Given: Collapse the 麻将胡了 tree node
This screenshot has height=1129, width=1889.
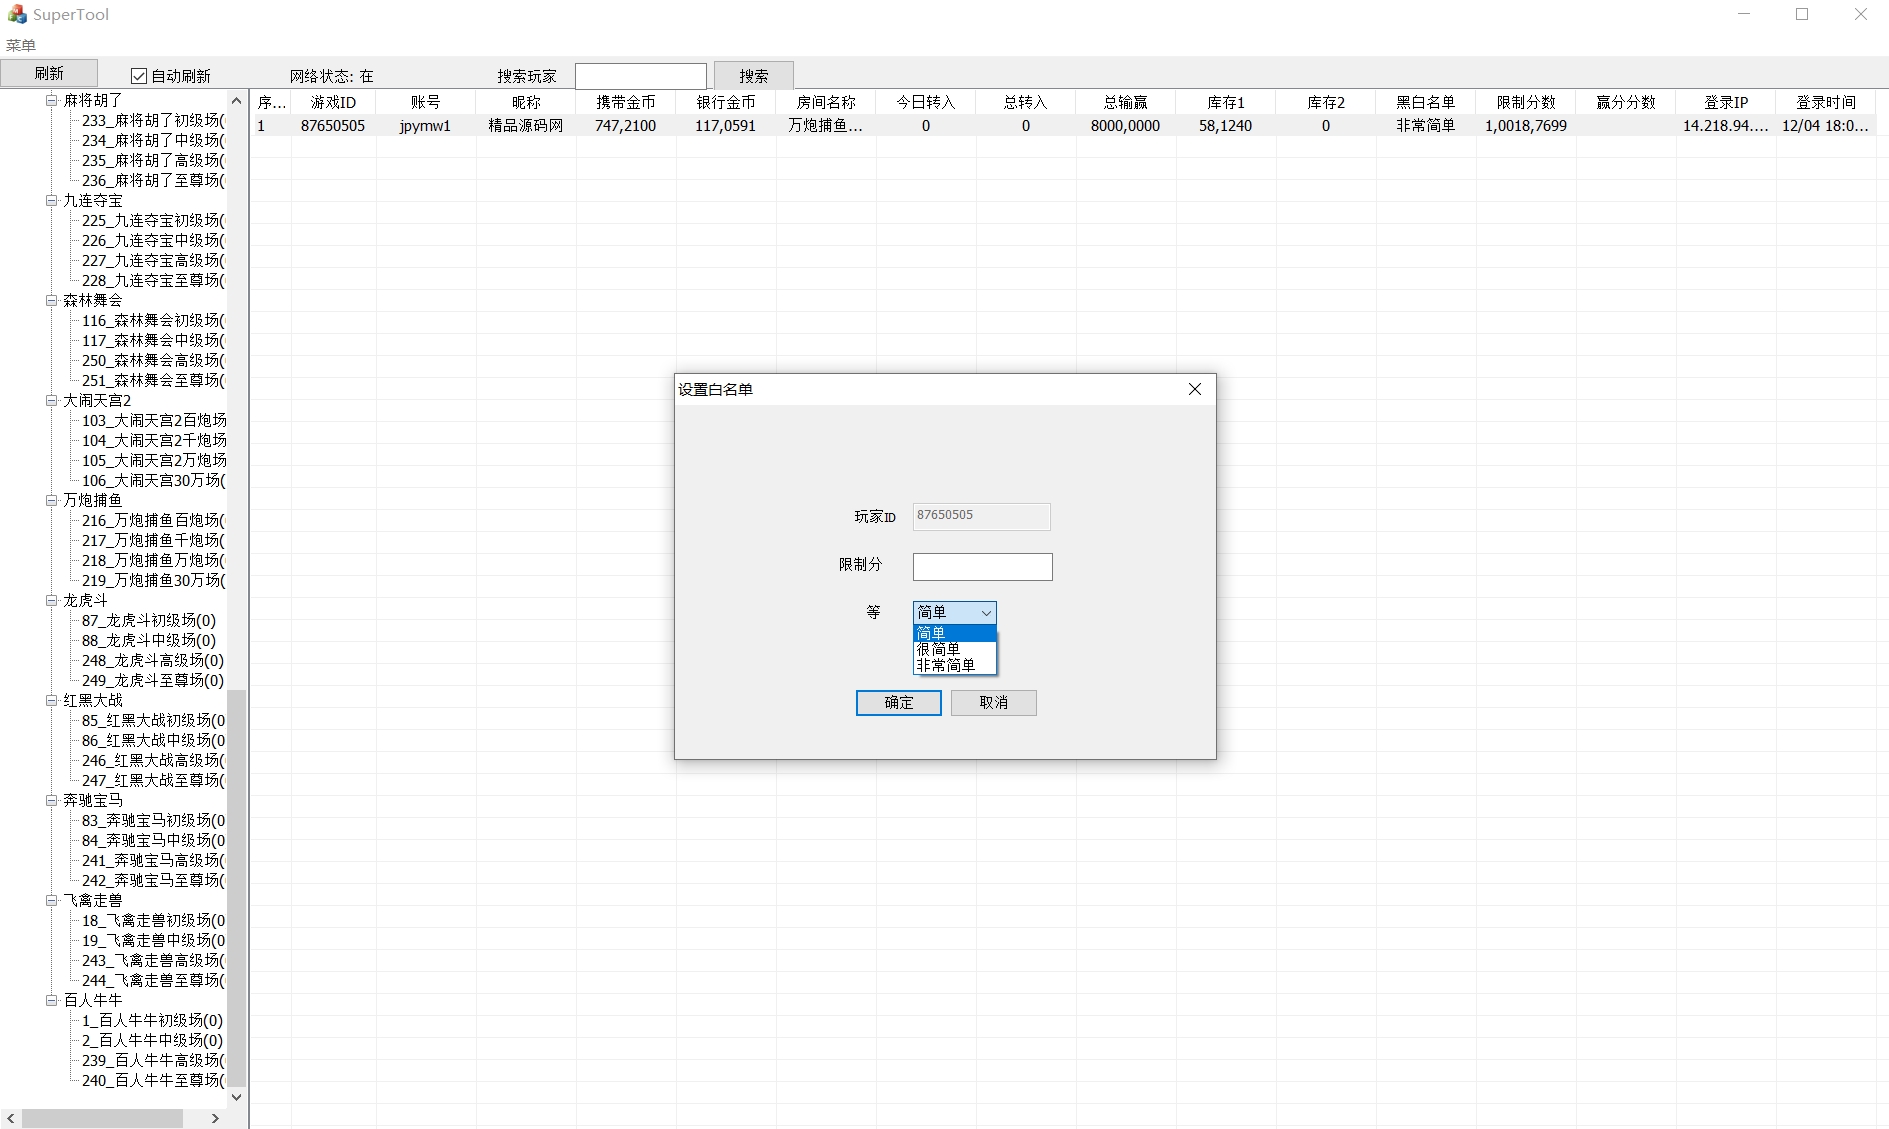Looking at the screenshot, I should (x=51, y=100).
